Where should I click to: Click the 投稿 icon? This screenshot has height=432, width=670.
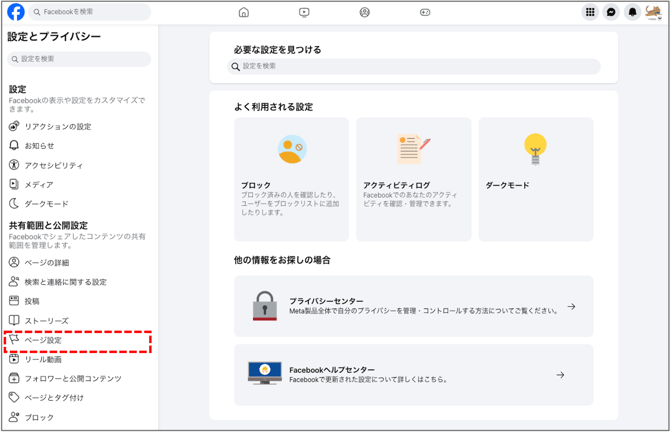point(14,301)
